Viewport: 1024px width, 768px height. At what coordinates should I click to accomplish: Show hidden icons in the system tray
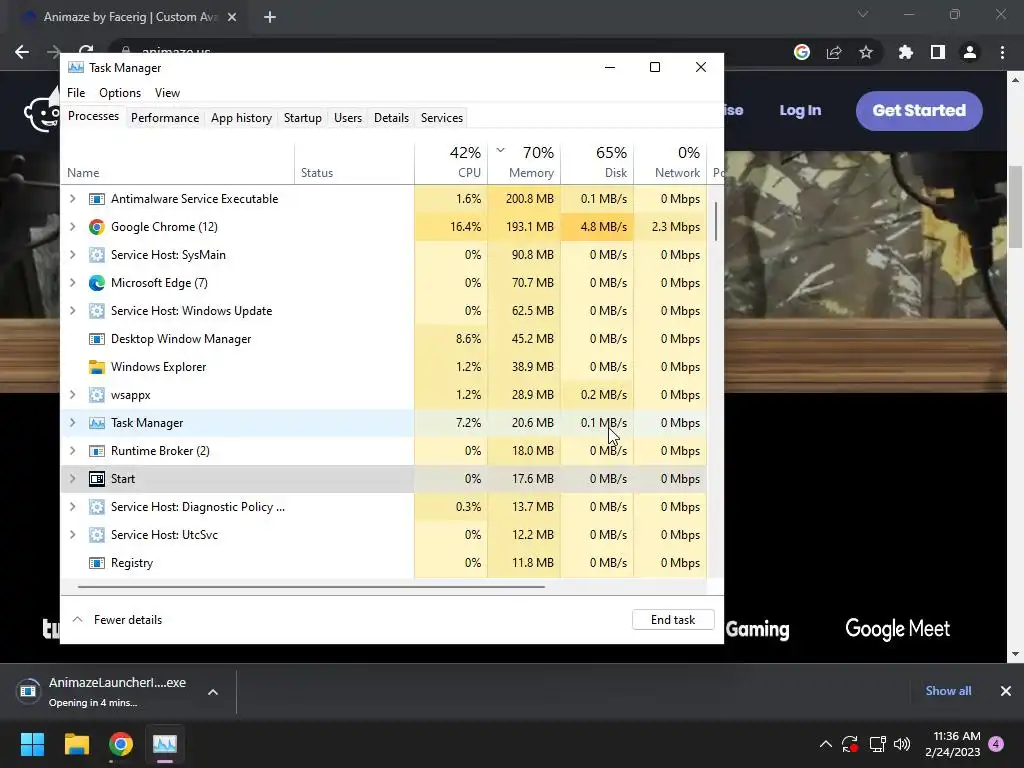click(x=825, y=744)
